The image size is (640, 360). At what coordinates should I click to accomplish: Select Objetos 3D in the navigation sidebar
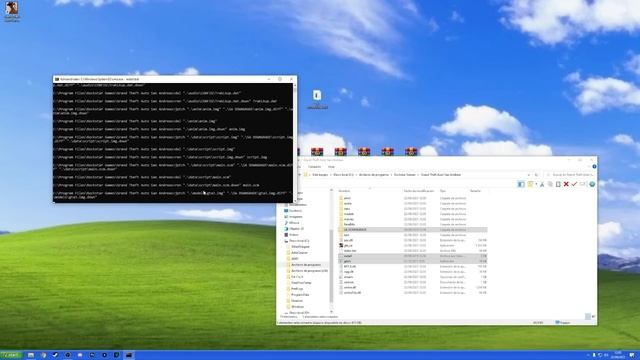click(296, 229)
